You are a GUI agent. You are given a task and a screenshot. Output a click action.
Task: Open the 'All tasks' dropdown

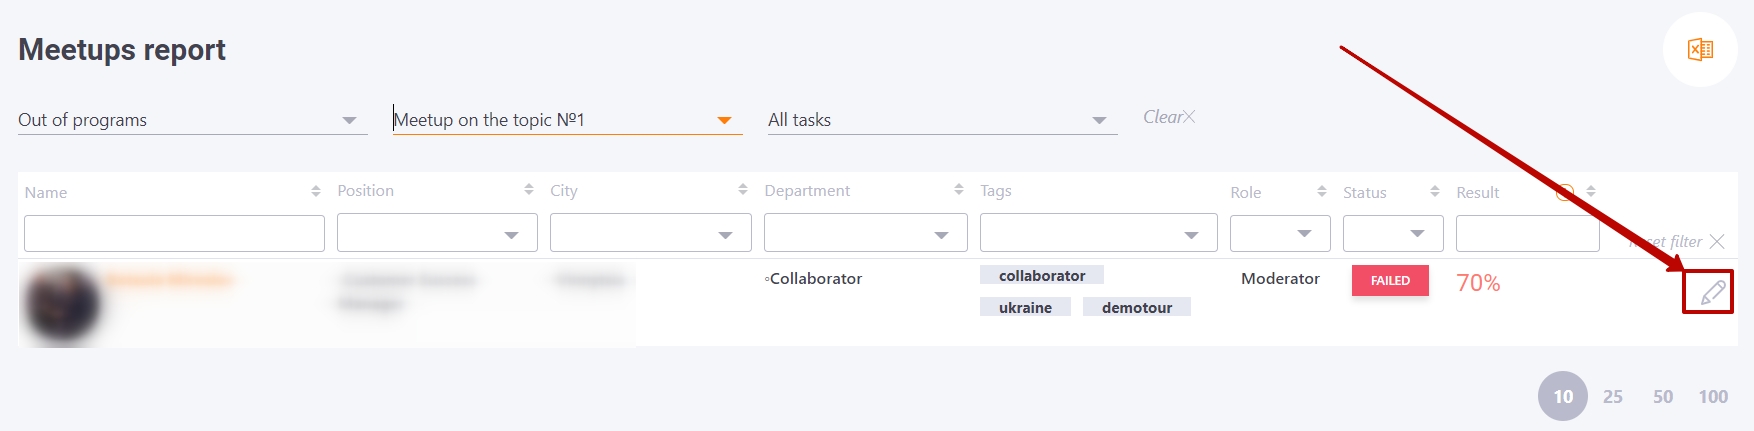click(941, 120)
